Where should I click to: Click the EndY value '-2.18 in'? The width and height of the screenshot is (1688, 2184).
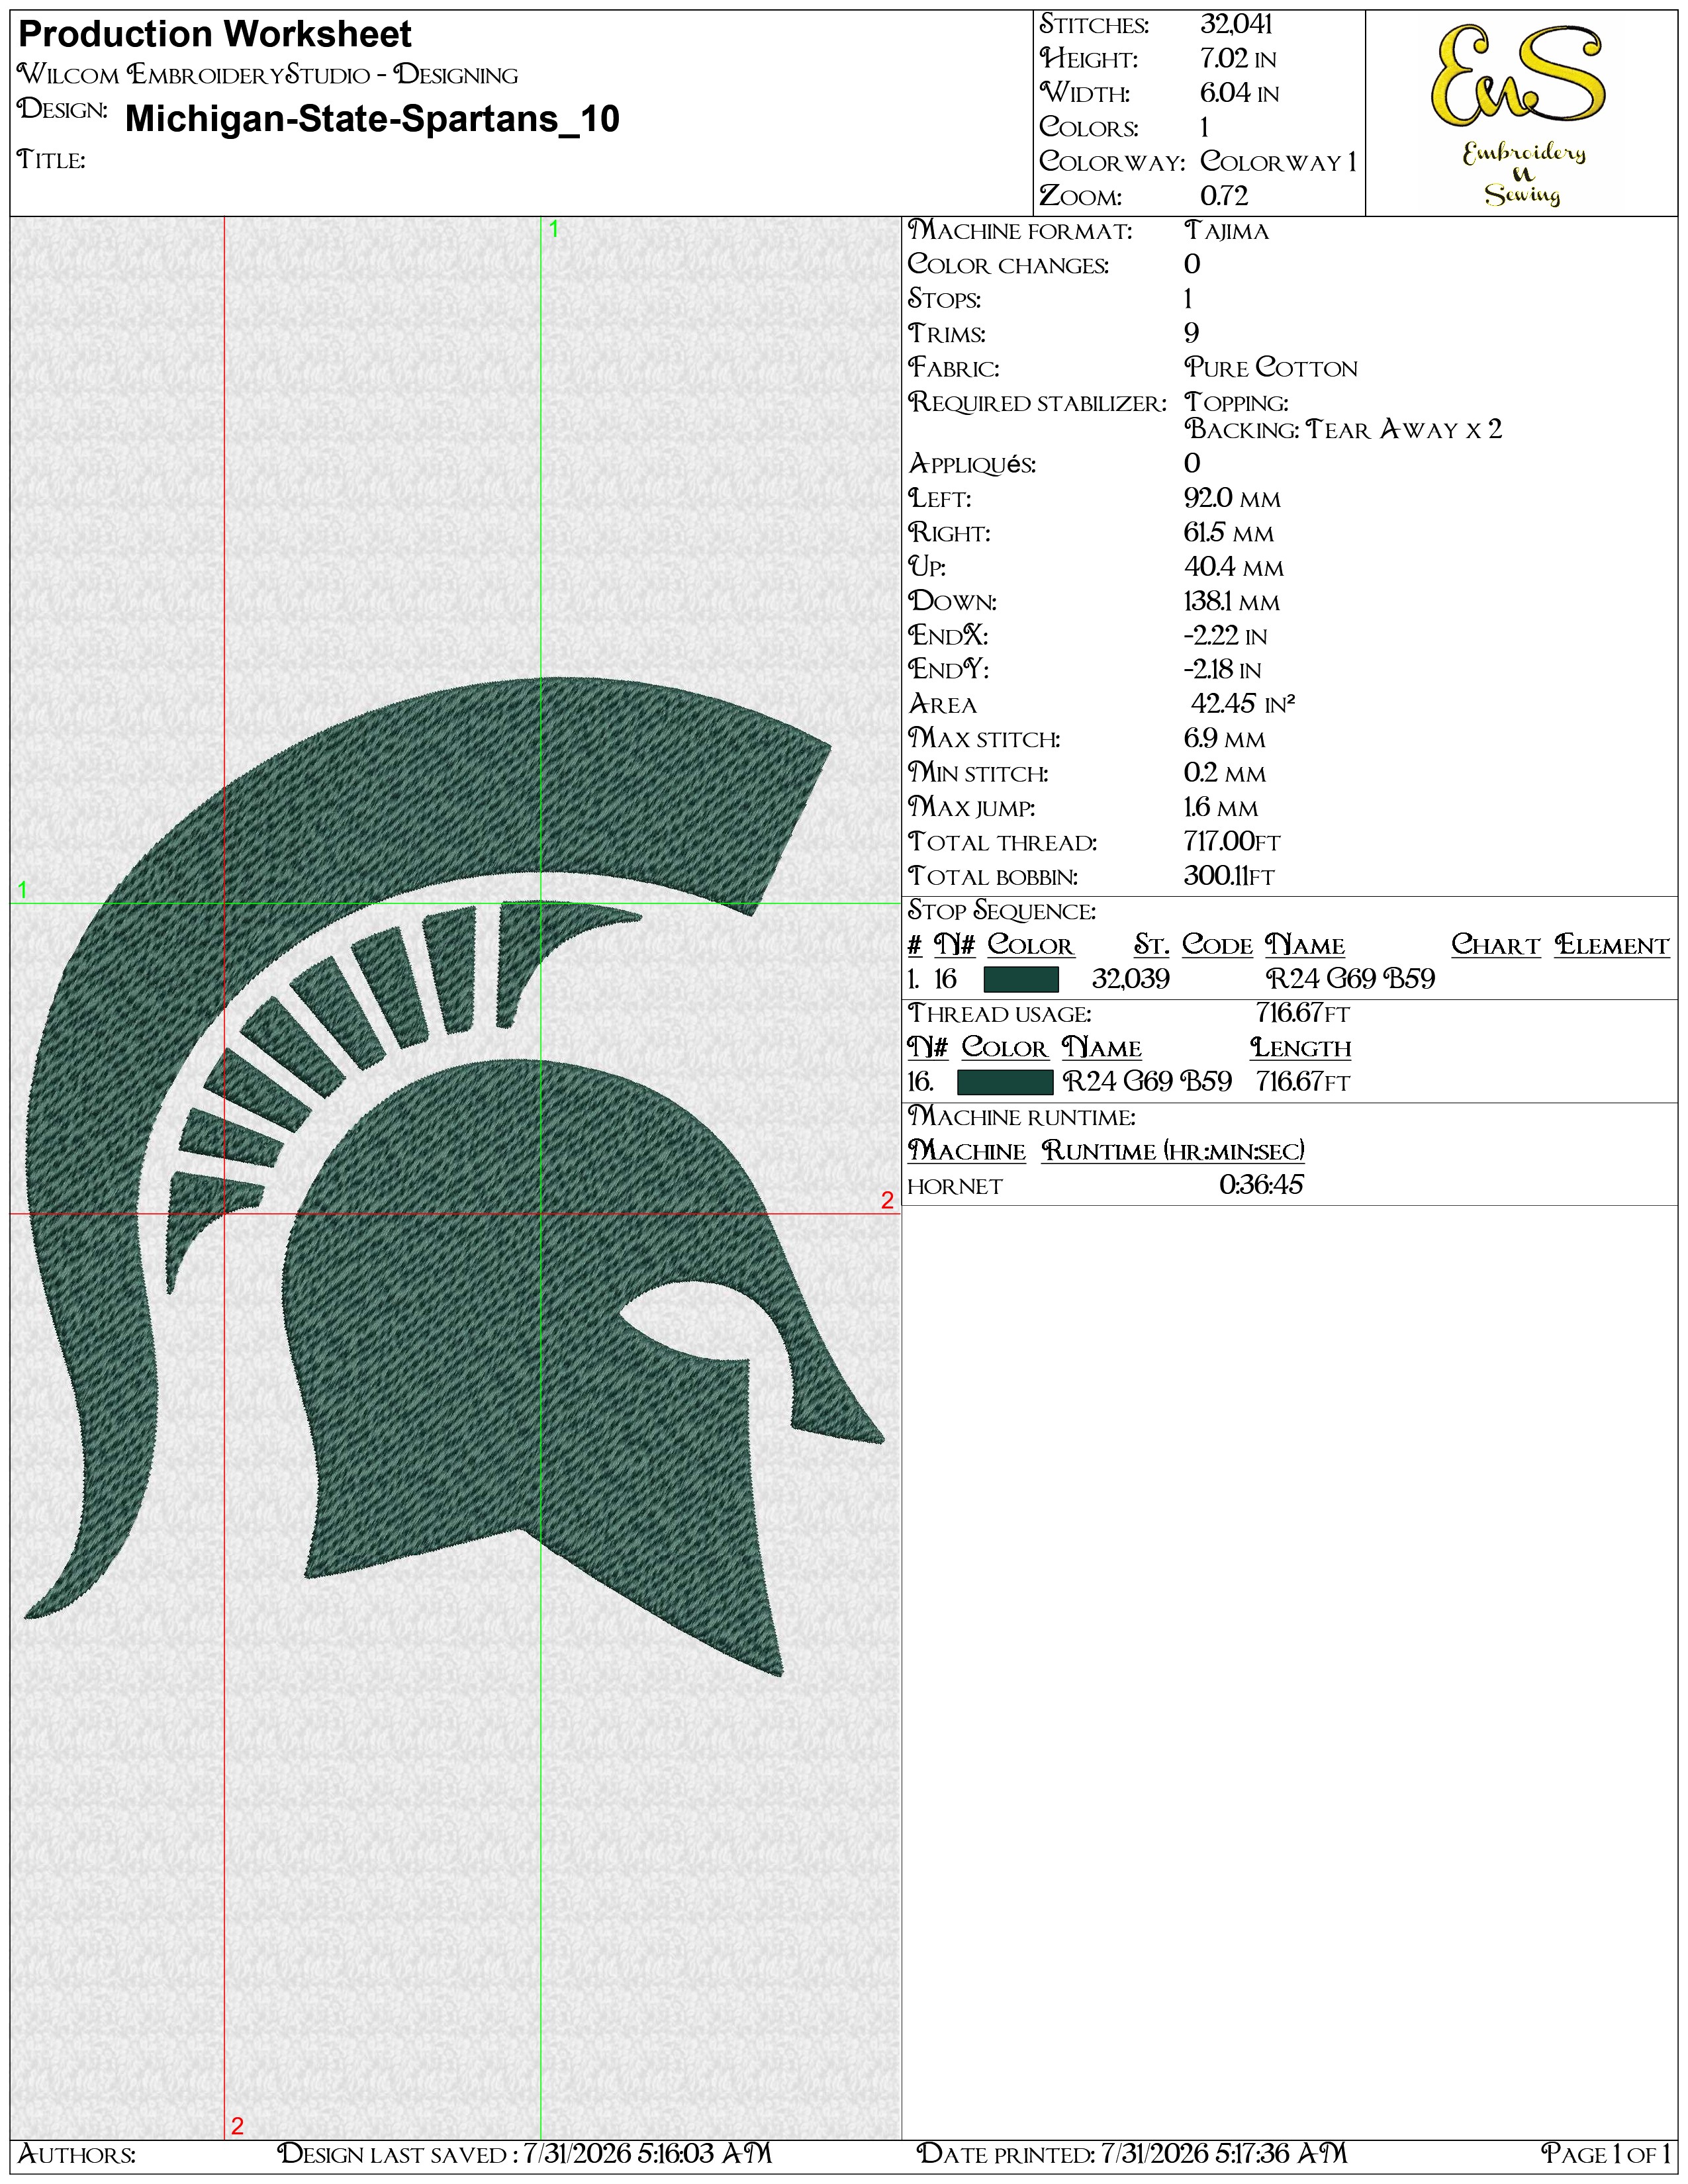pyautogui.click(x=1223, y=670)
